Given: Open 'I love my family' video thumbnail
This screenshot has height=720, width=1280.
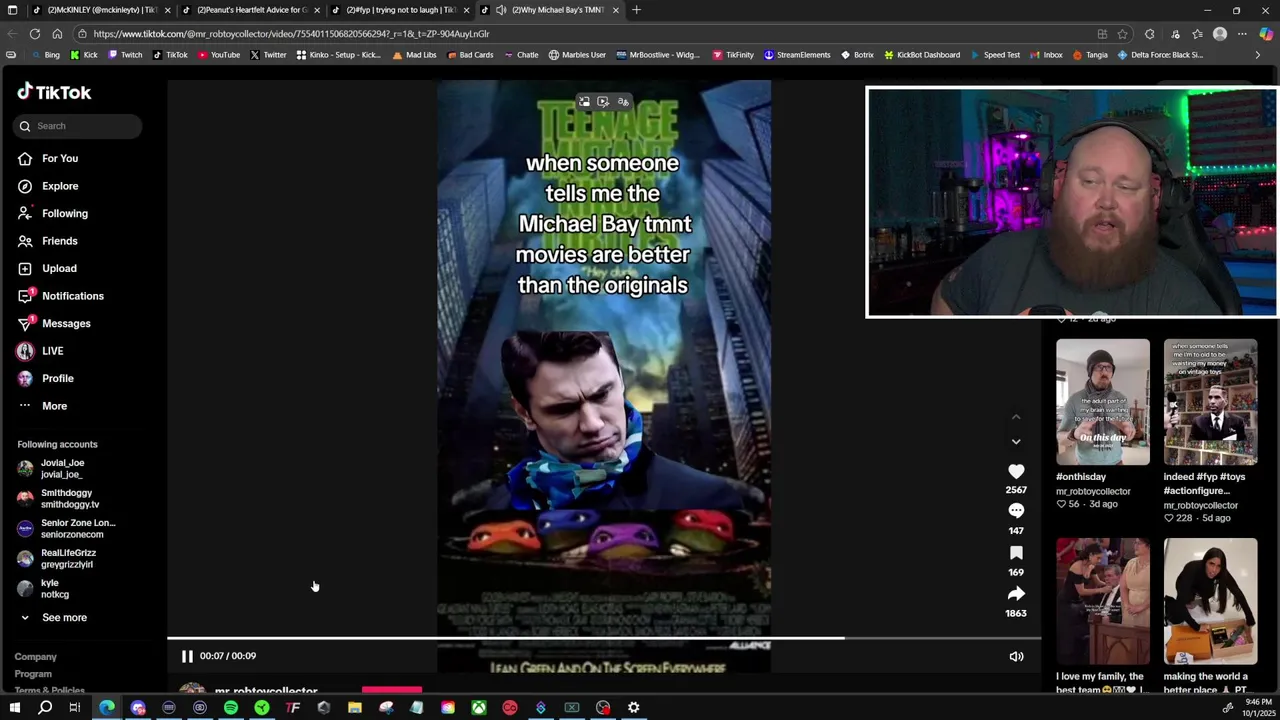Looking at the screenshot, I should point(1103,601).
